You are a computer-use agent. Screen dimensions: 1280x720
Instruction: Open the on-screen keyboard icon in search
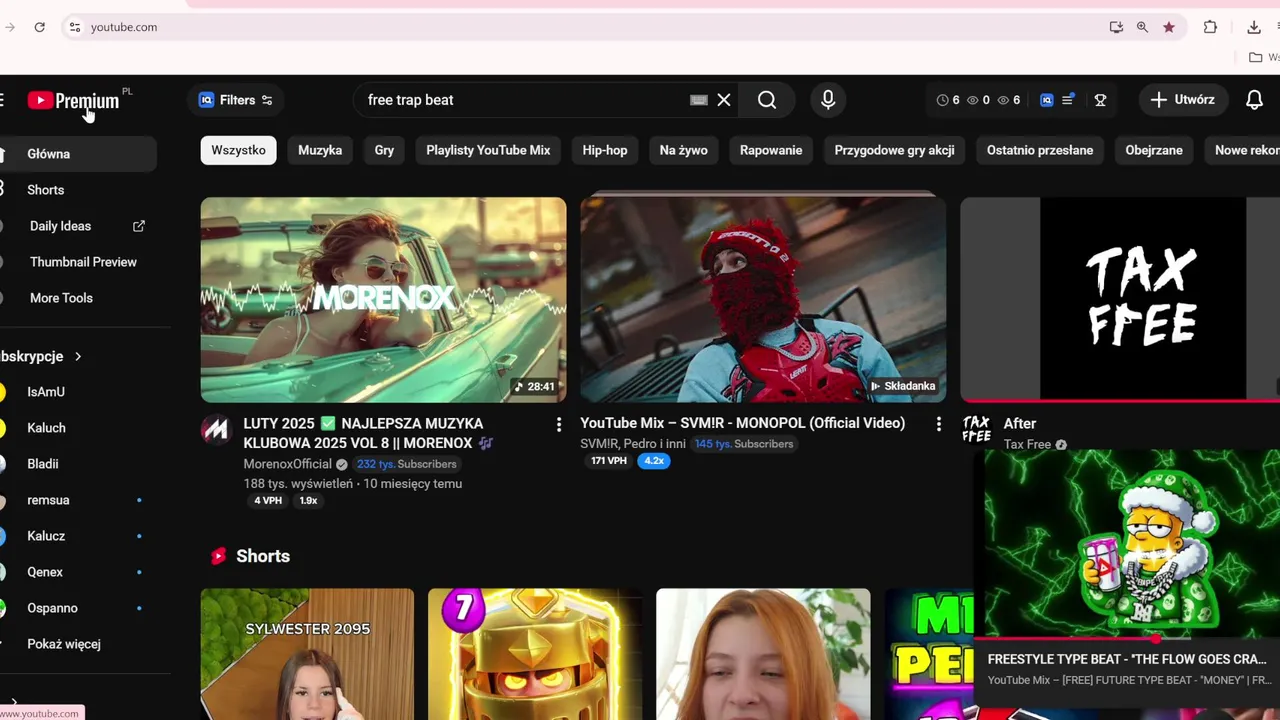tap(699, 100)
